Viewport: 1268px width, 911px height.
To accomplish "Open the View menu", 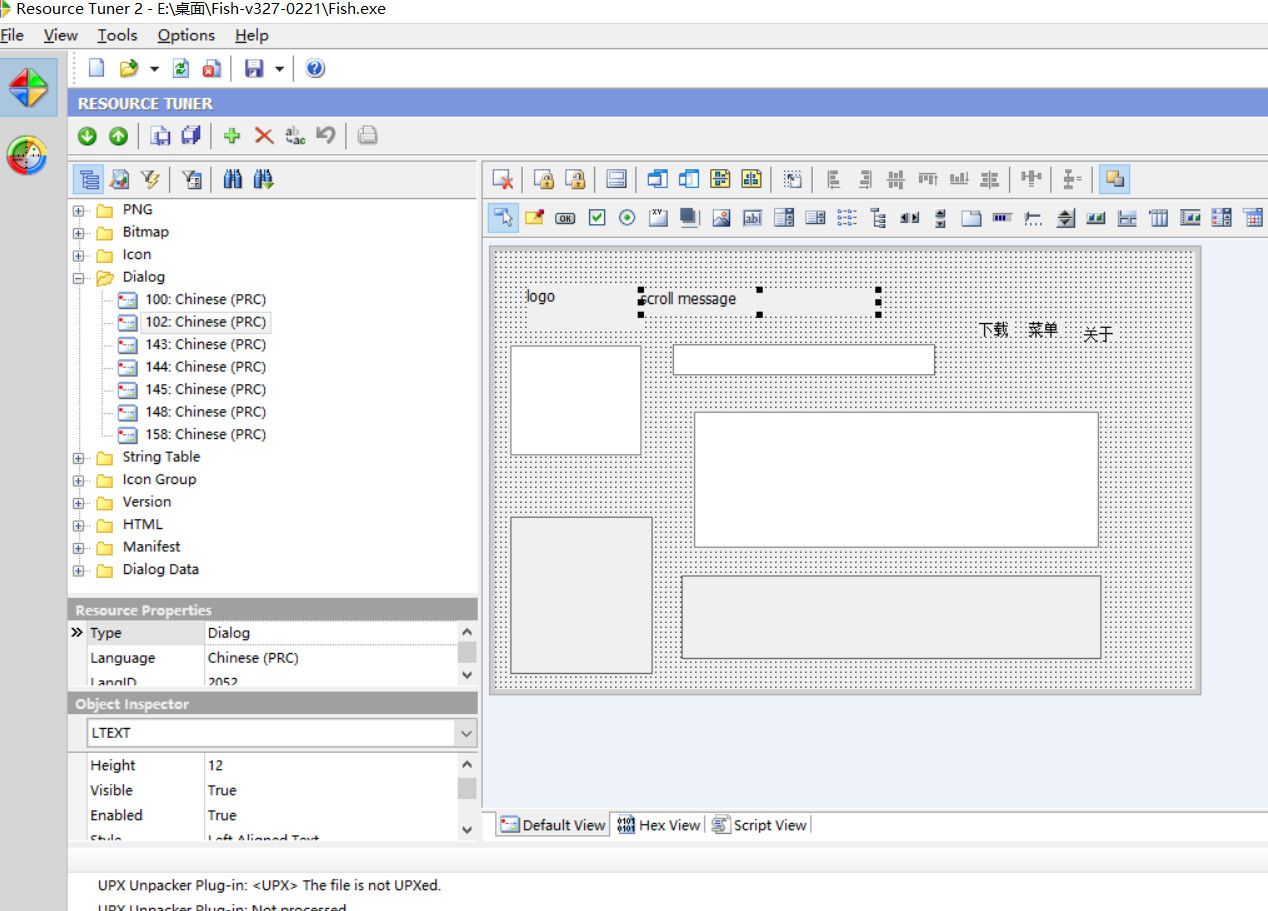I will pyautogui.click(x=61, y=35).
